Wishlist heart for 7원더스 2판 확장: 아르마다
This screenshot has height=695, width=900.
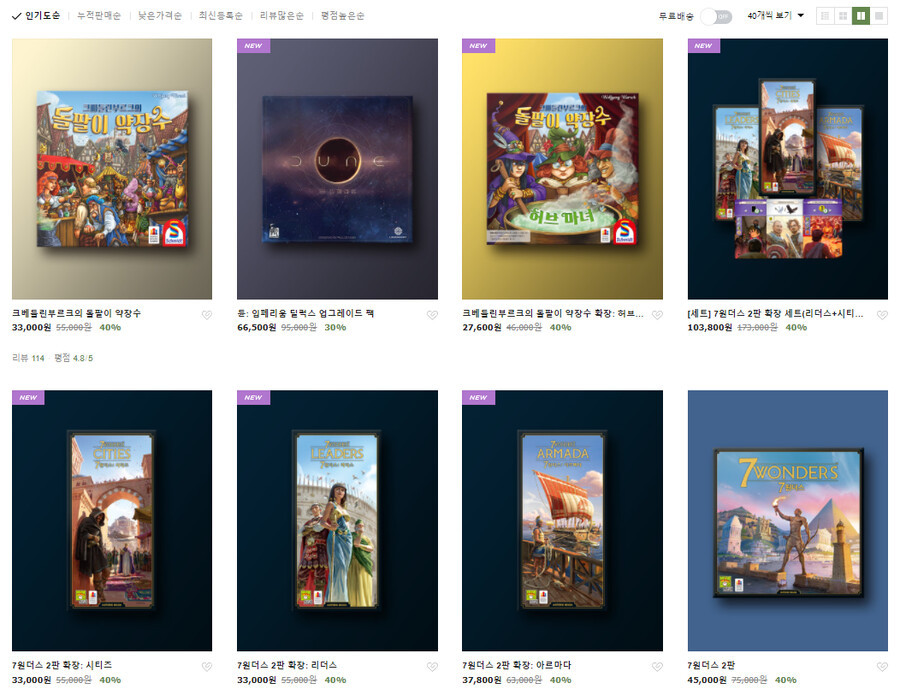(657, 666)
